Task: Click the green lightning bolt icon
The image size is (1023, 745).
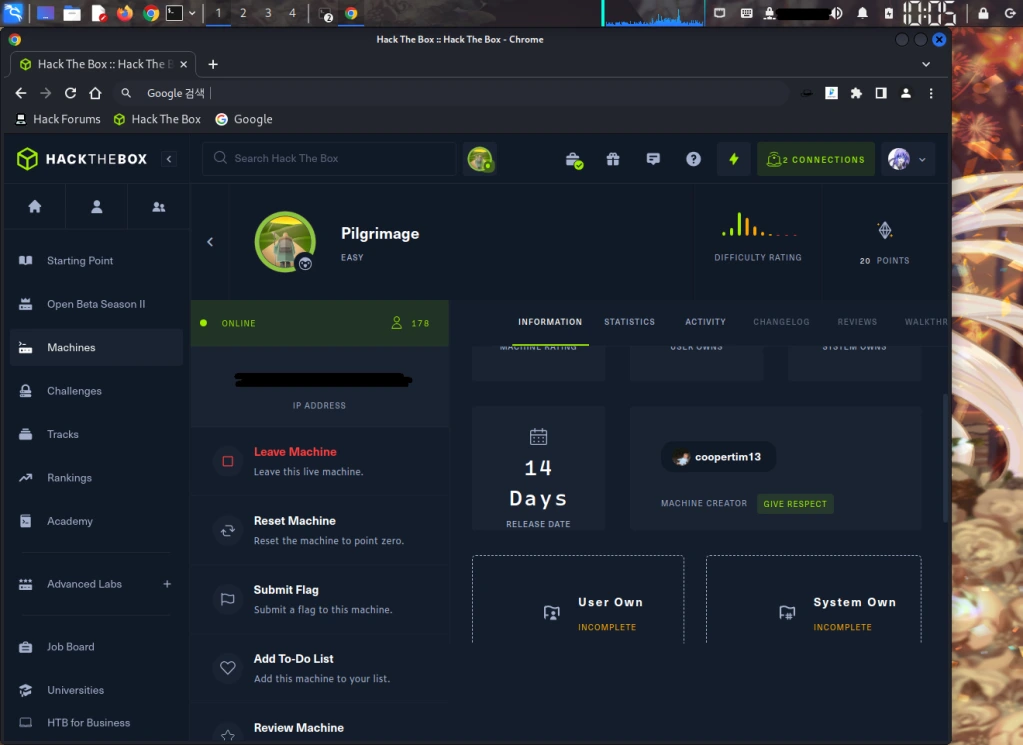Action: coord(734,159)
